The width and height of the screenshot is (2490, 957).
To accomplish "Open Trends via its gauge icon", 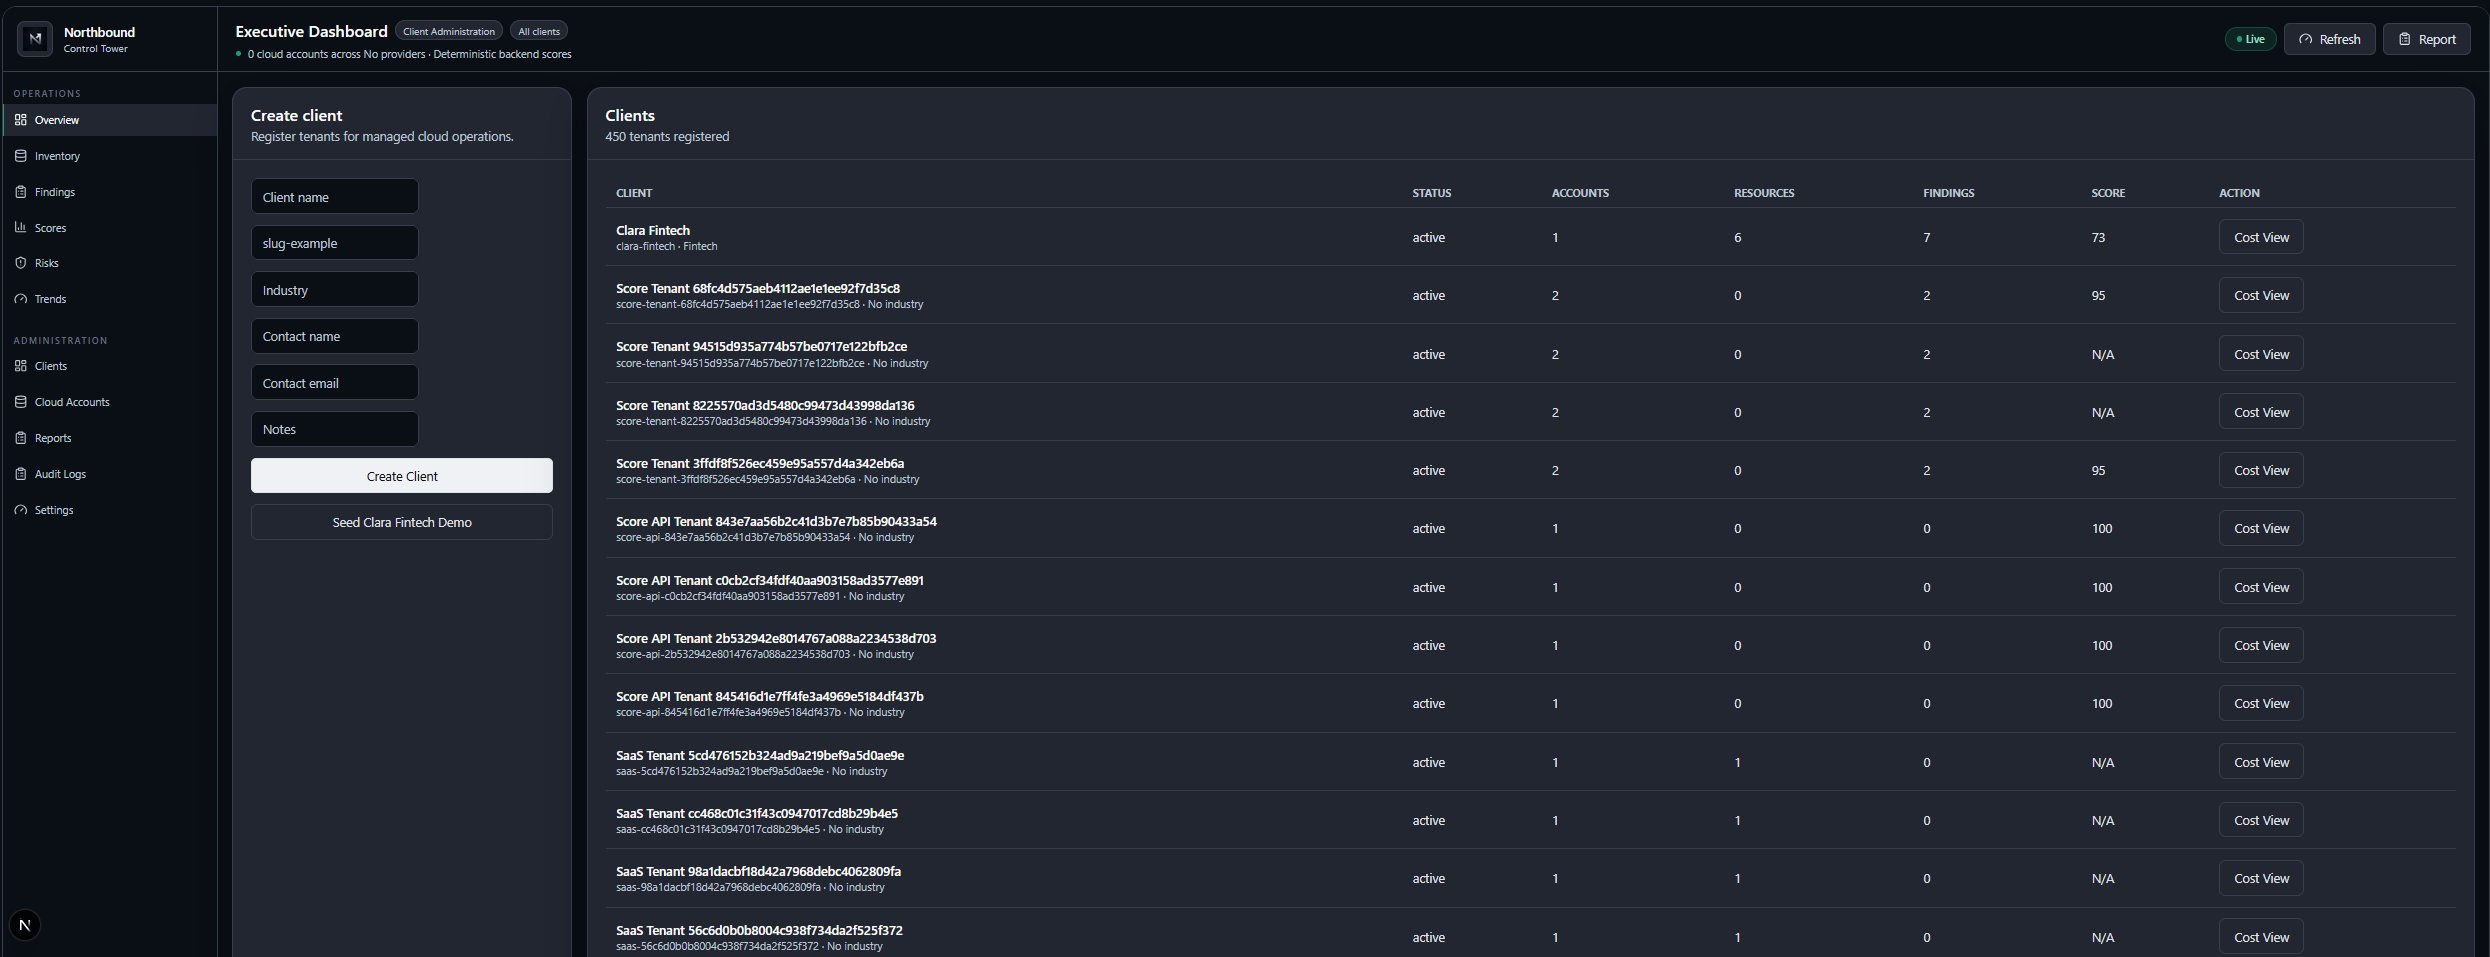I will click(x=21, y=299).
